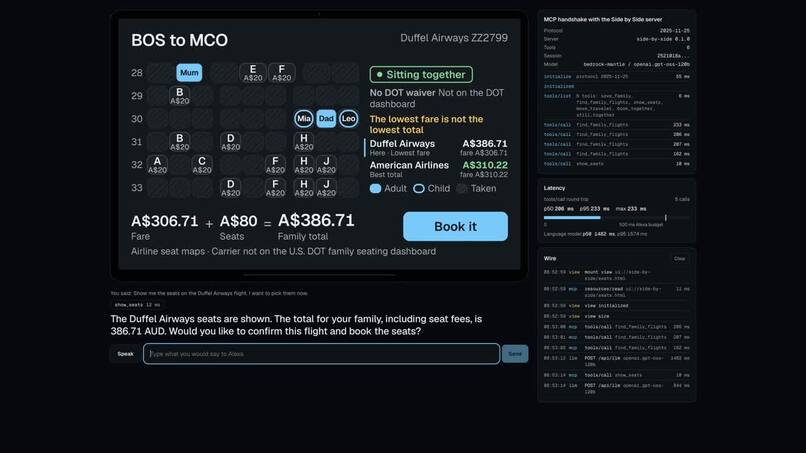806x453 pixels.
Task: Click the "mount view" Wire log entry
Action: click(x=616, y=275)
